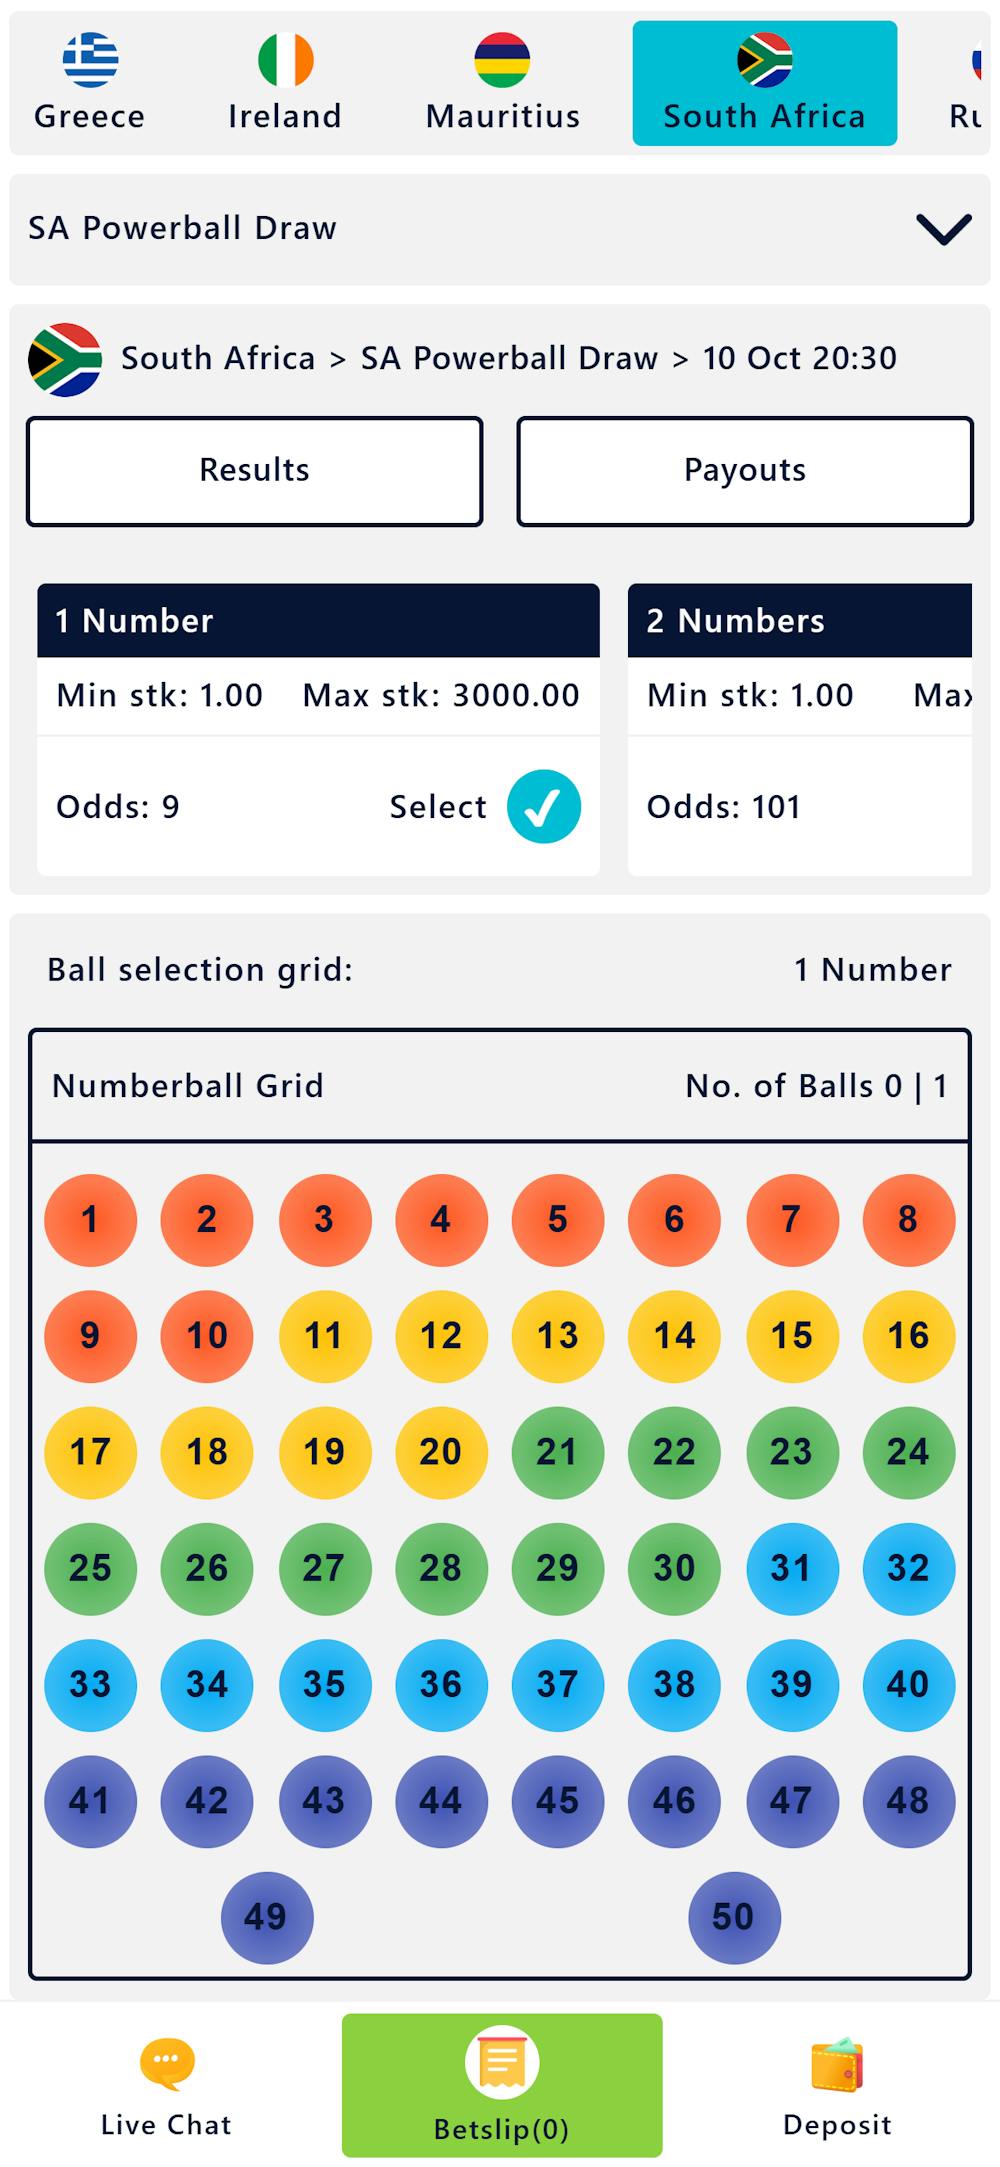The width and height of the screenshot is (1000, 2167).
Task: Select ball number 50 in the grid
Action: 733,1917
